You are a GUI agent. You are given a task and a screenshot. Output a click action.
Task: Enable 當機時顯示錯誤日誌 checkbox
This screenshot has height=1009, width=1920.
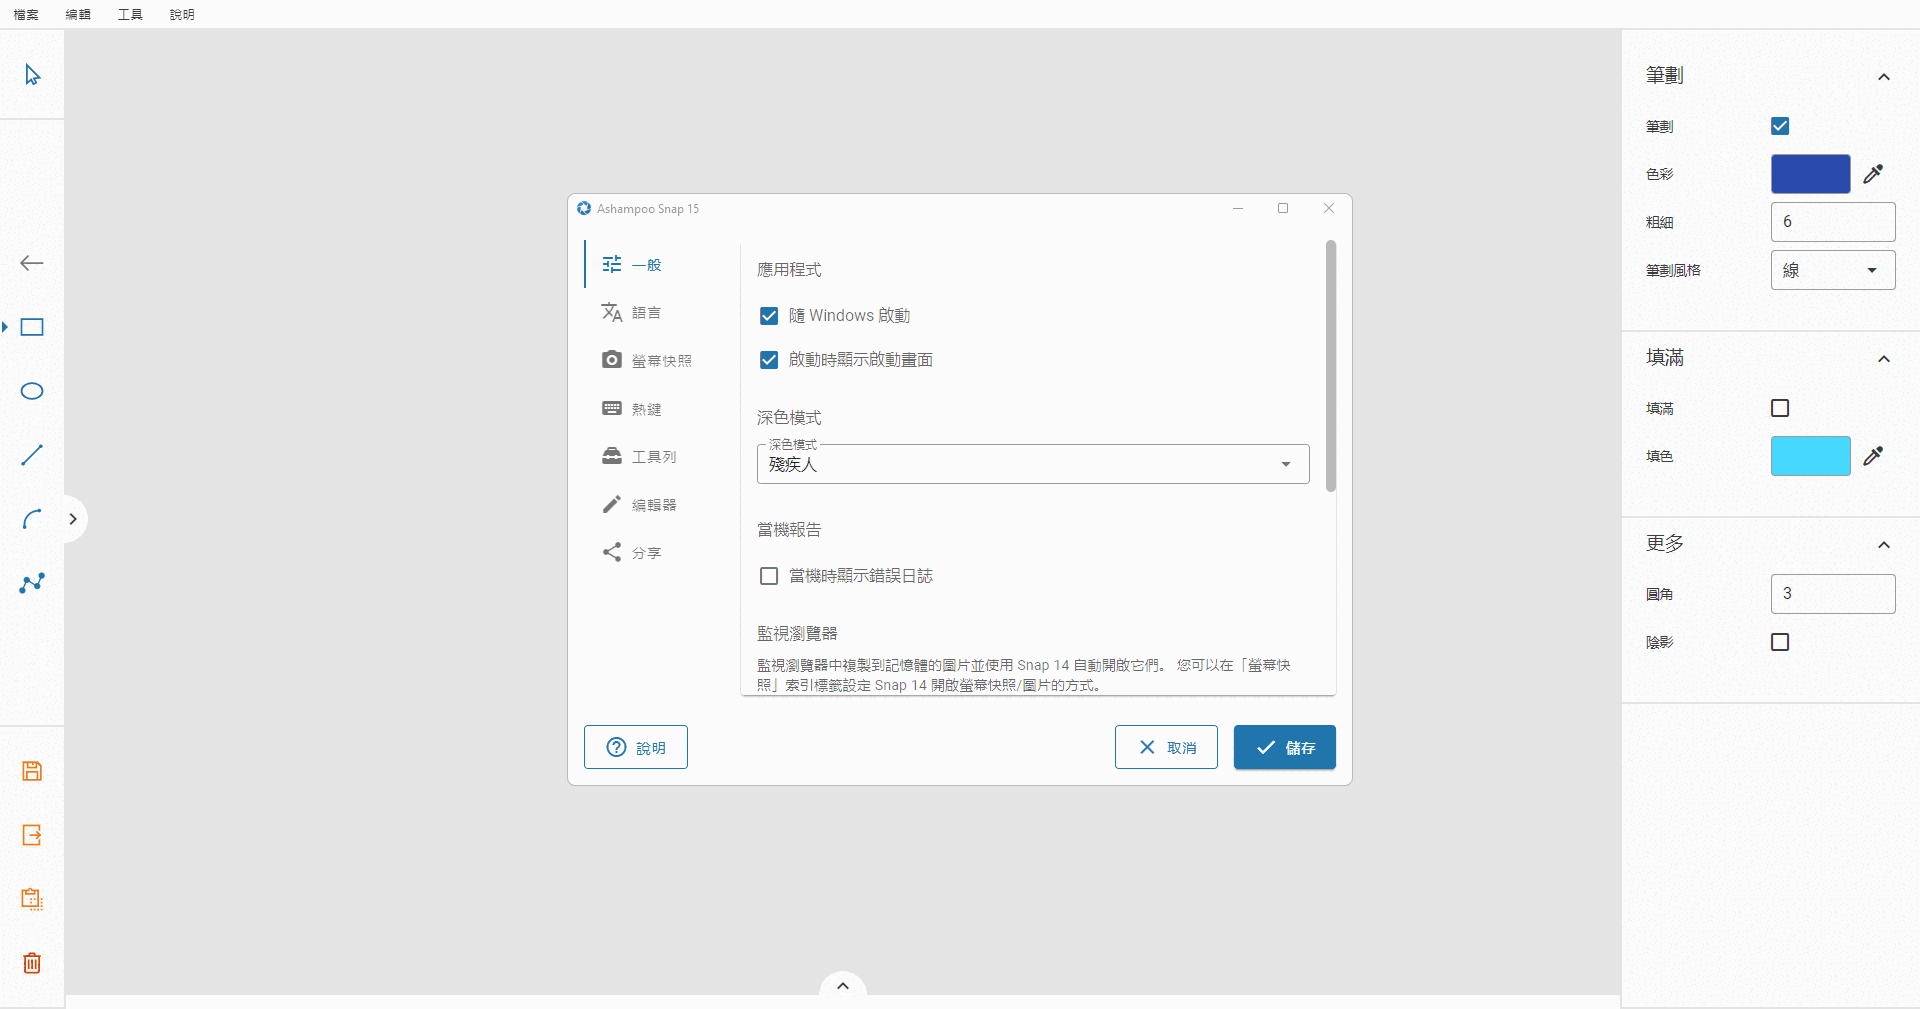[x=769, y=576]
